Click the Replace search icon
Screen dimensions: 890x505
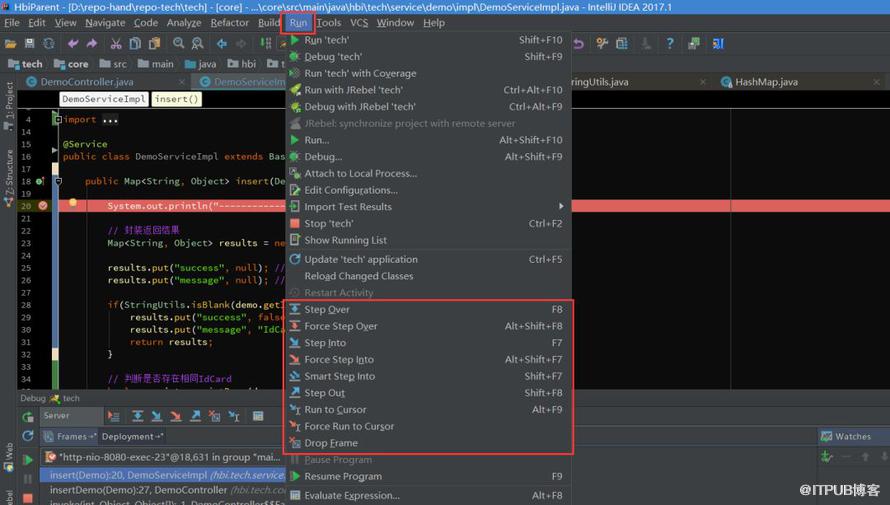(198, 44)
